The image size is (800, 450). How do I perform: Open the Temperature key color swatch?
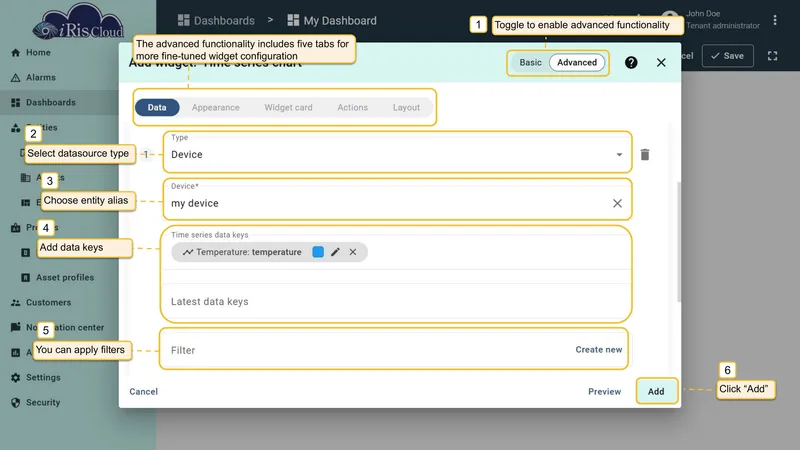[318, 252]
